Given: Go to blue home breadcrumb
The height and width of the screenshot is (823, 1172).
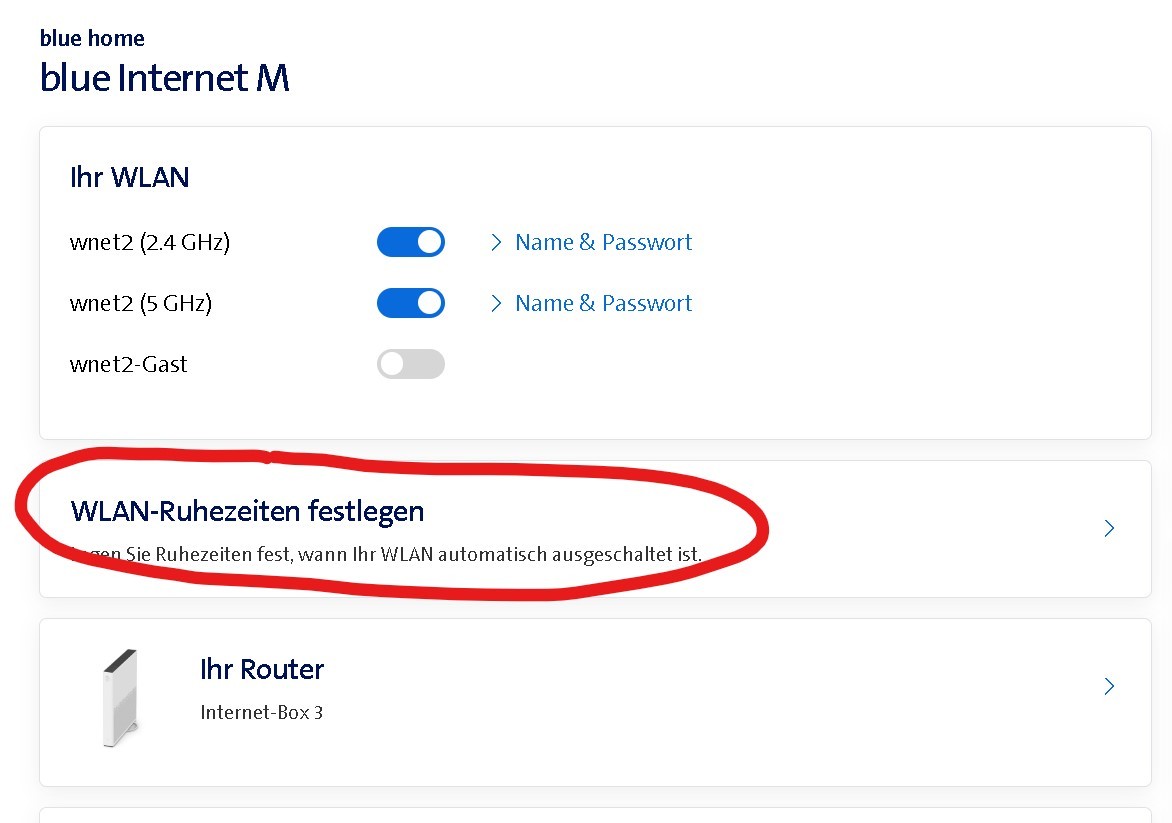Looking at the screenshot, I should point(92,38).
